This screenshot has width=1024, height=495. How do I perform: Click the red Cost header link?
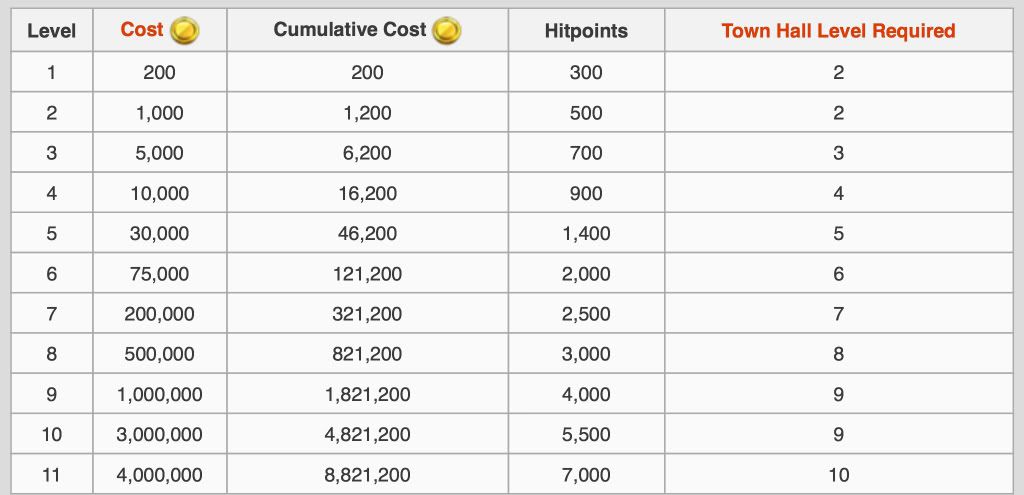[141, 30]
